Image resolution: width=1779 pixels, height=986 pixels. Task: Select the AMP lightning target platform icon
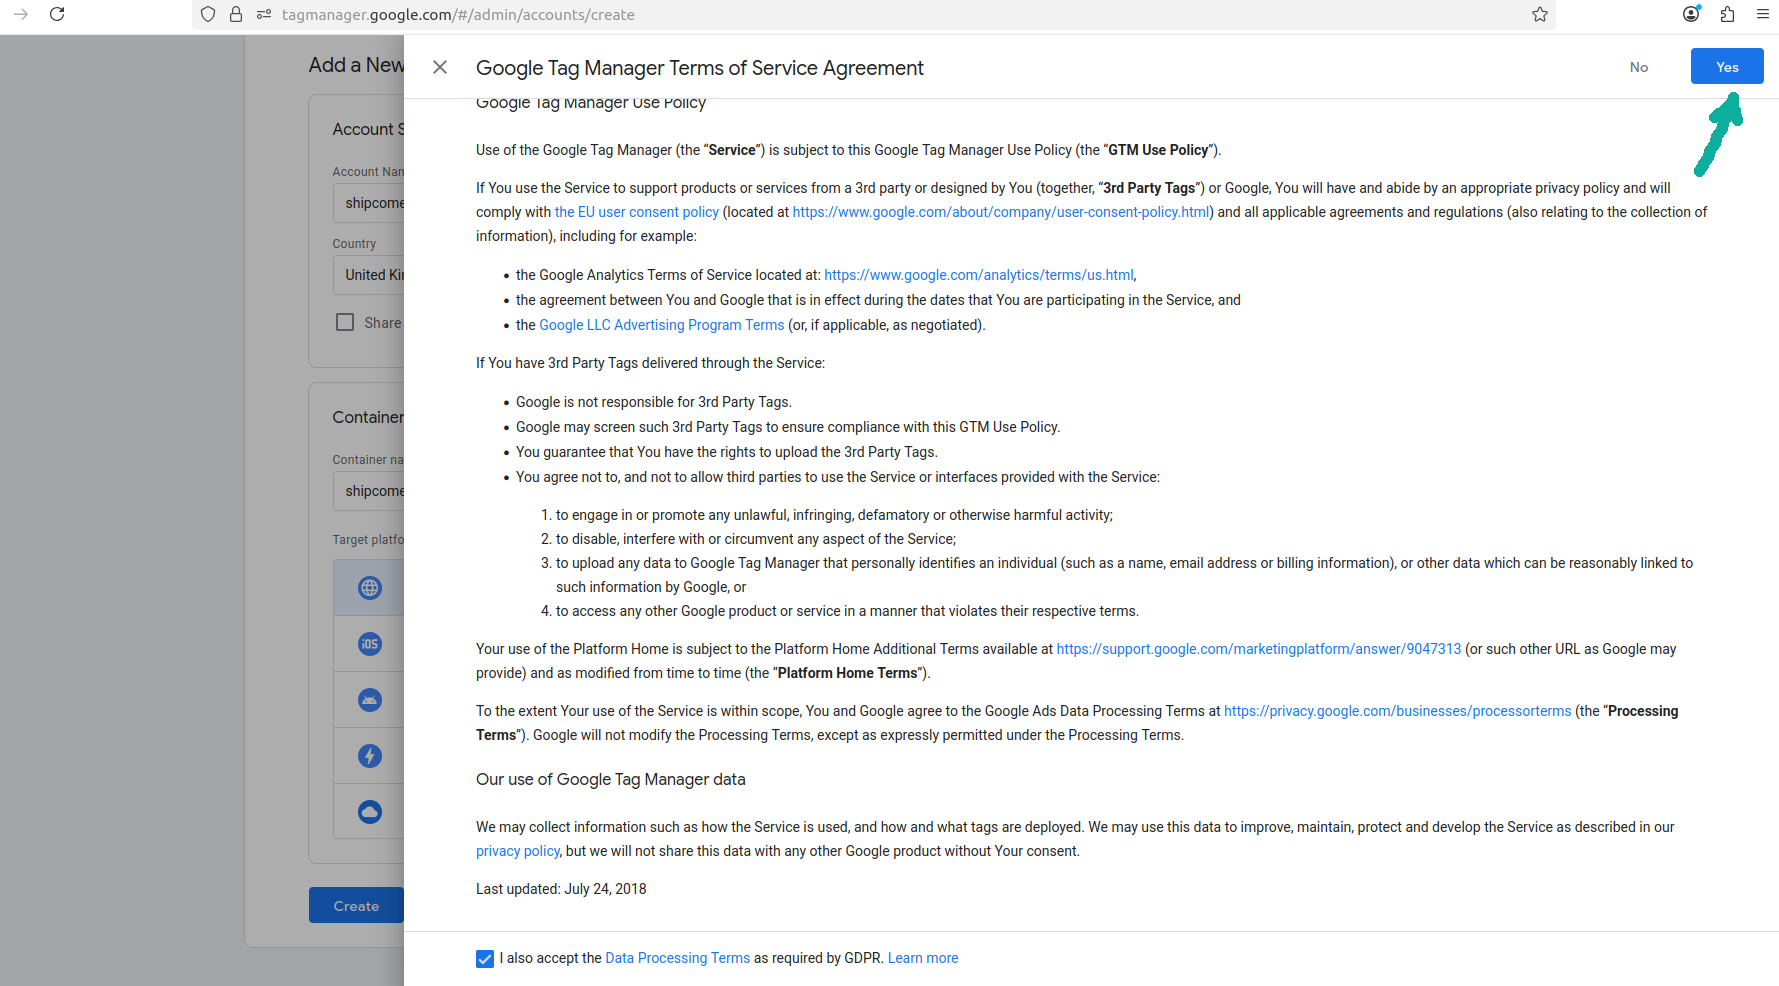pyautogui.click(x=370, y=756)
